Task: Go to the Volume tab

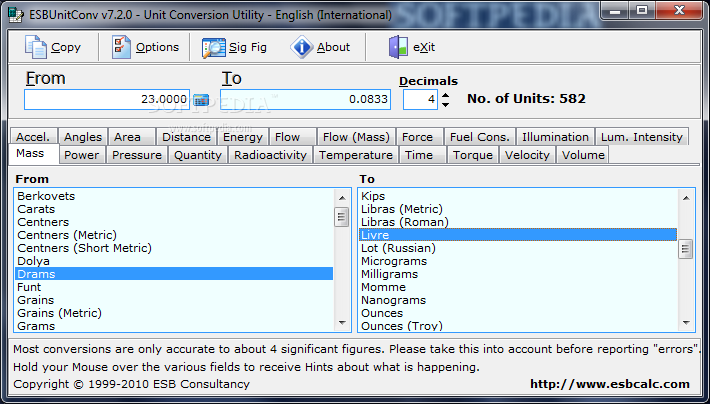Action: click(583, 155)
